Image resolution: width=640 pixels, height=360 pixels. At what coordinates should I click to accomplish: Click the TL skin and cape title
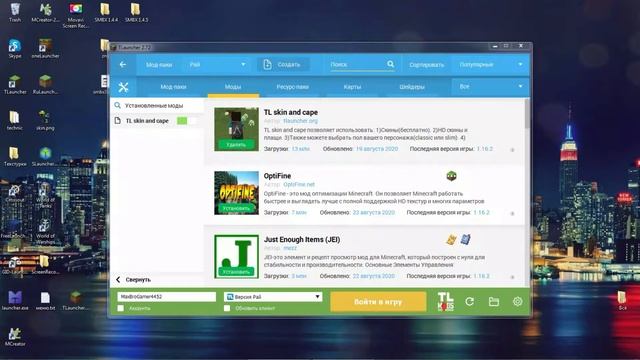click(x=291, y=112)
